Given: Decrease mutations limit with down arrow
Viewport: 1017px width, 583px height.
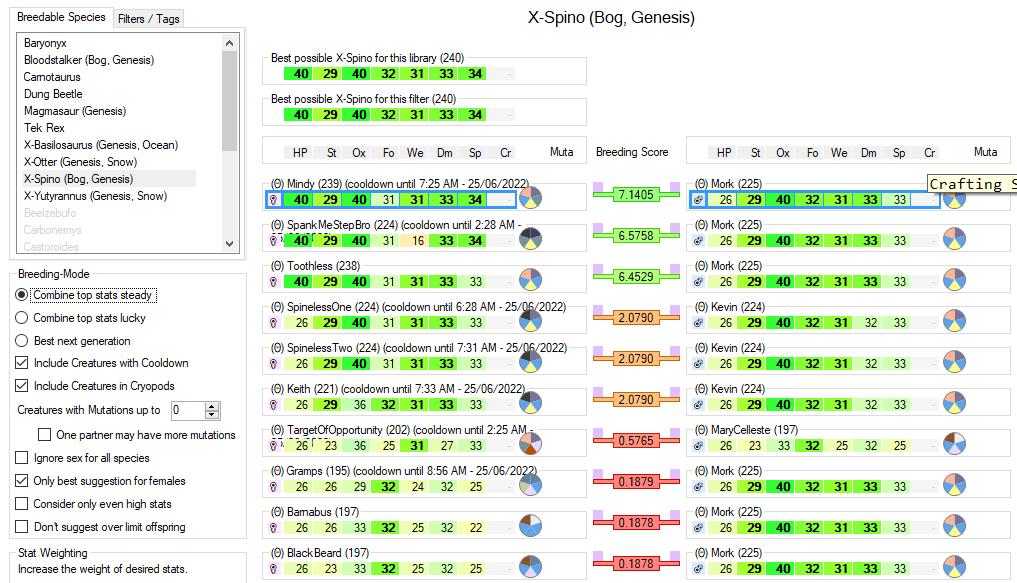Looking at the screenshot, I should (x=212, y=414).
